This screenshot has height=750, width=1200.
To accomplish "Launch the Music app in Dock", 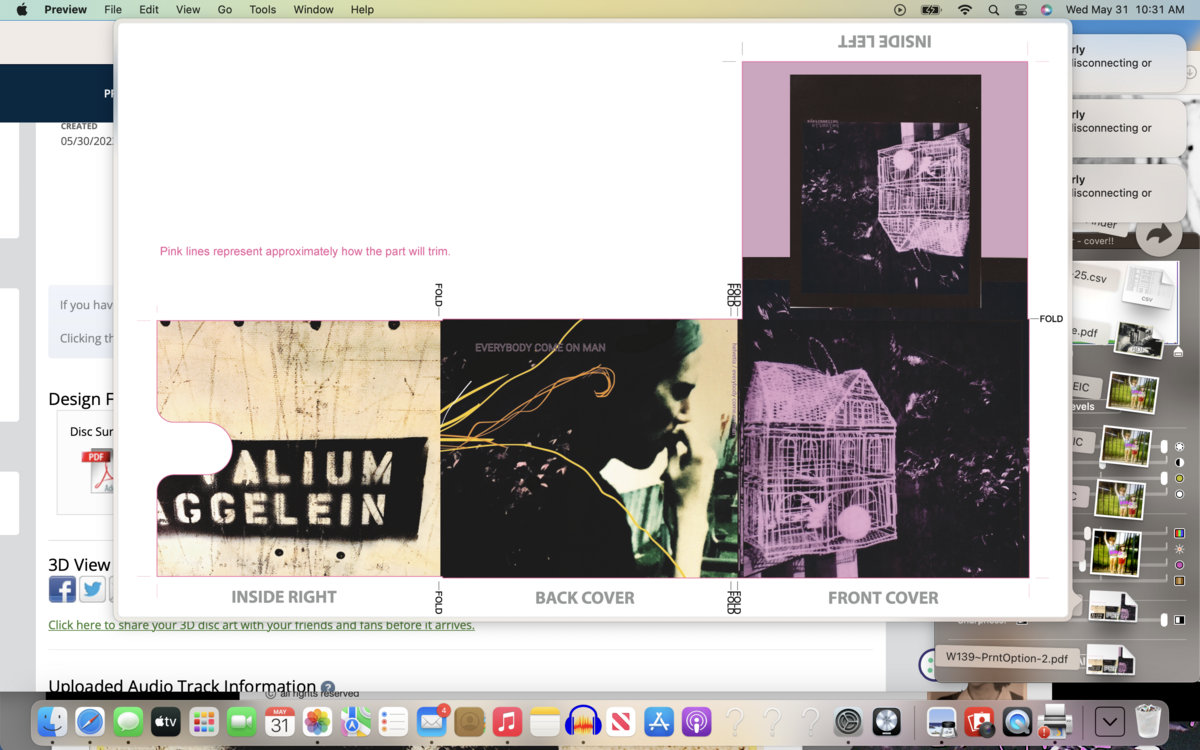I will coord(507,721).
